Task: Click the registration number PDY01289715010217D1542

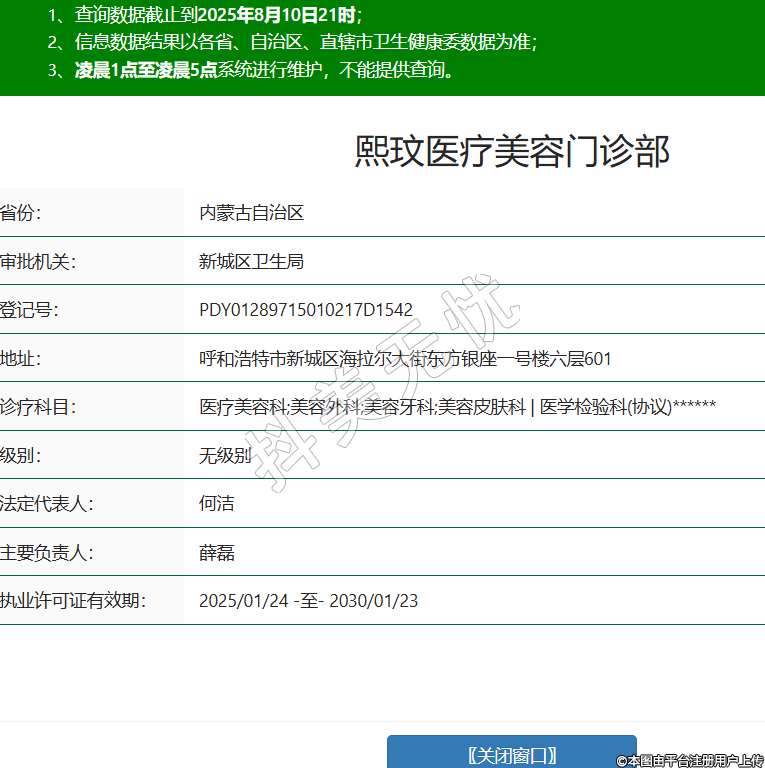Action: coord(306,310)
